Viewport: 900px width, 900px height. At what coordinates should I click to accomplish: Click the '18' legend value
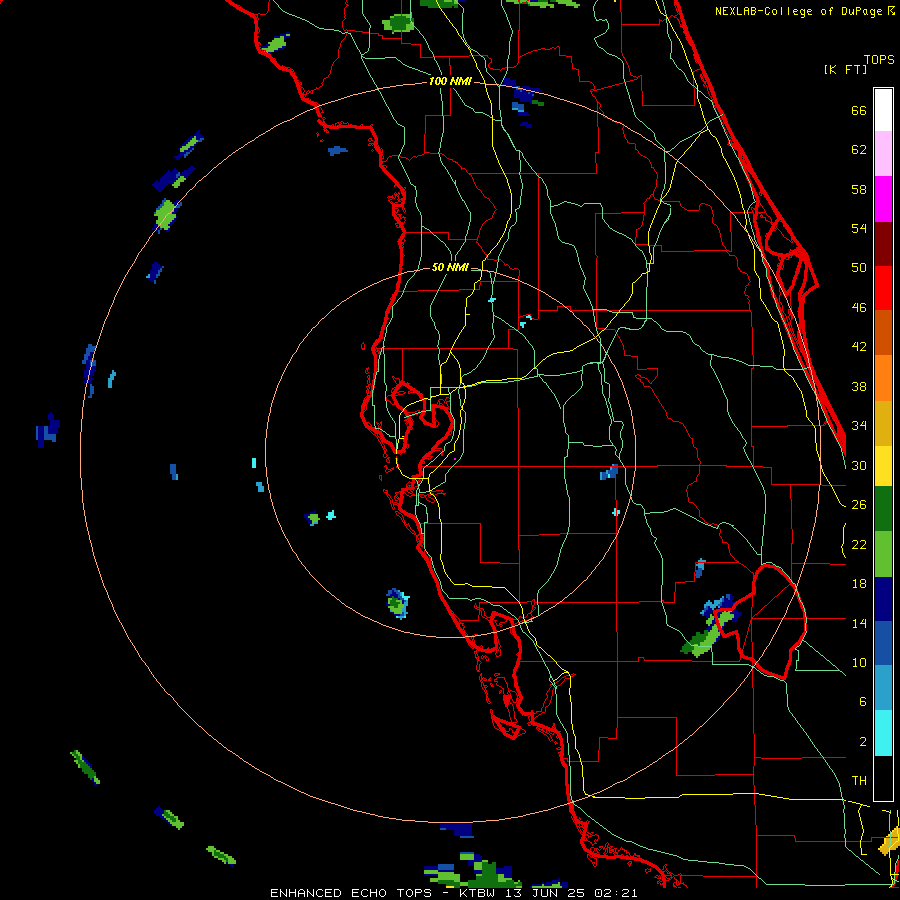coord(859,584)
